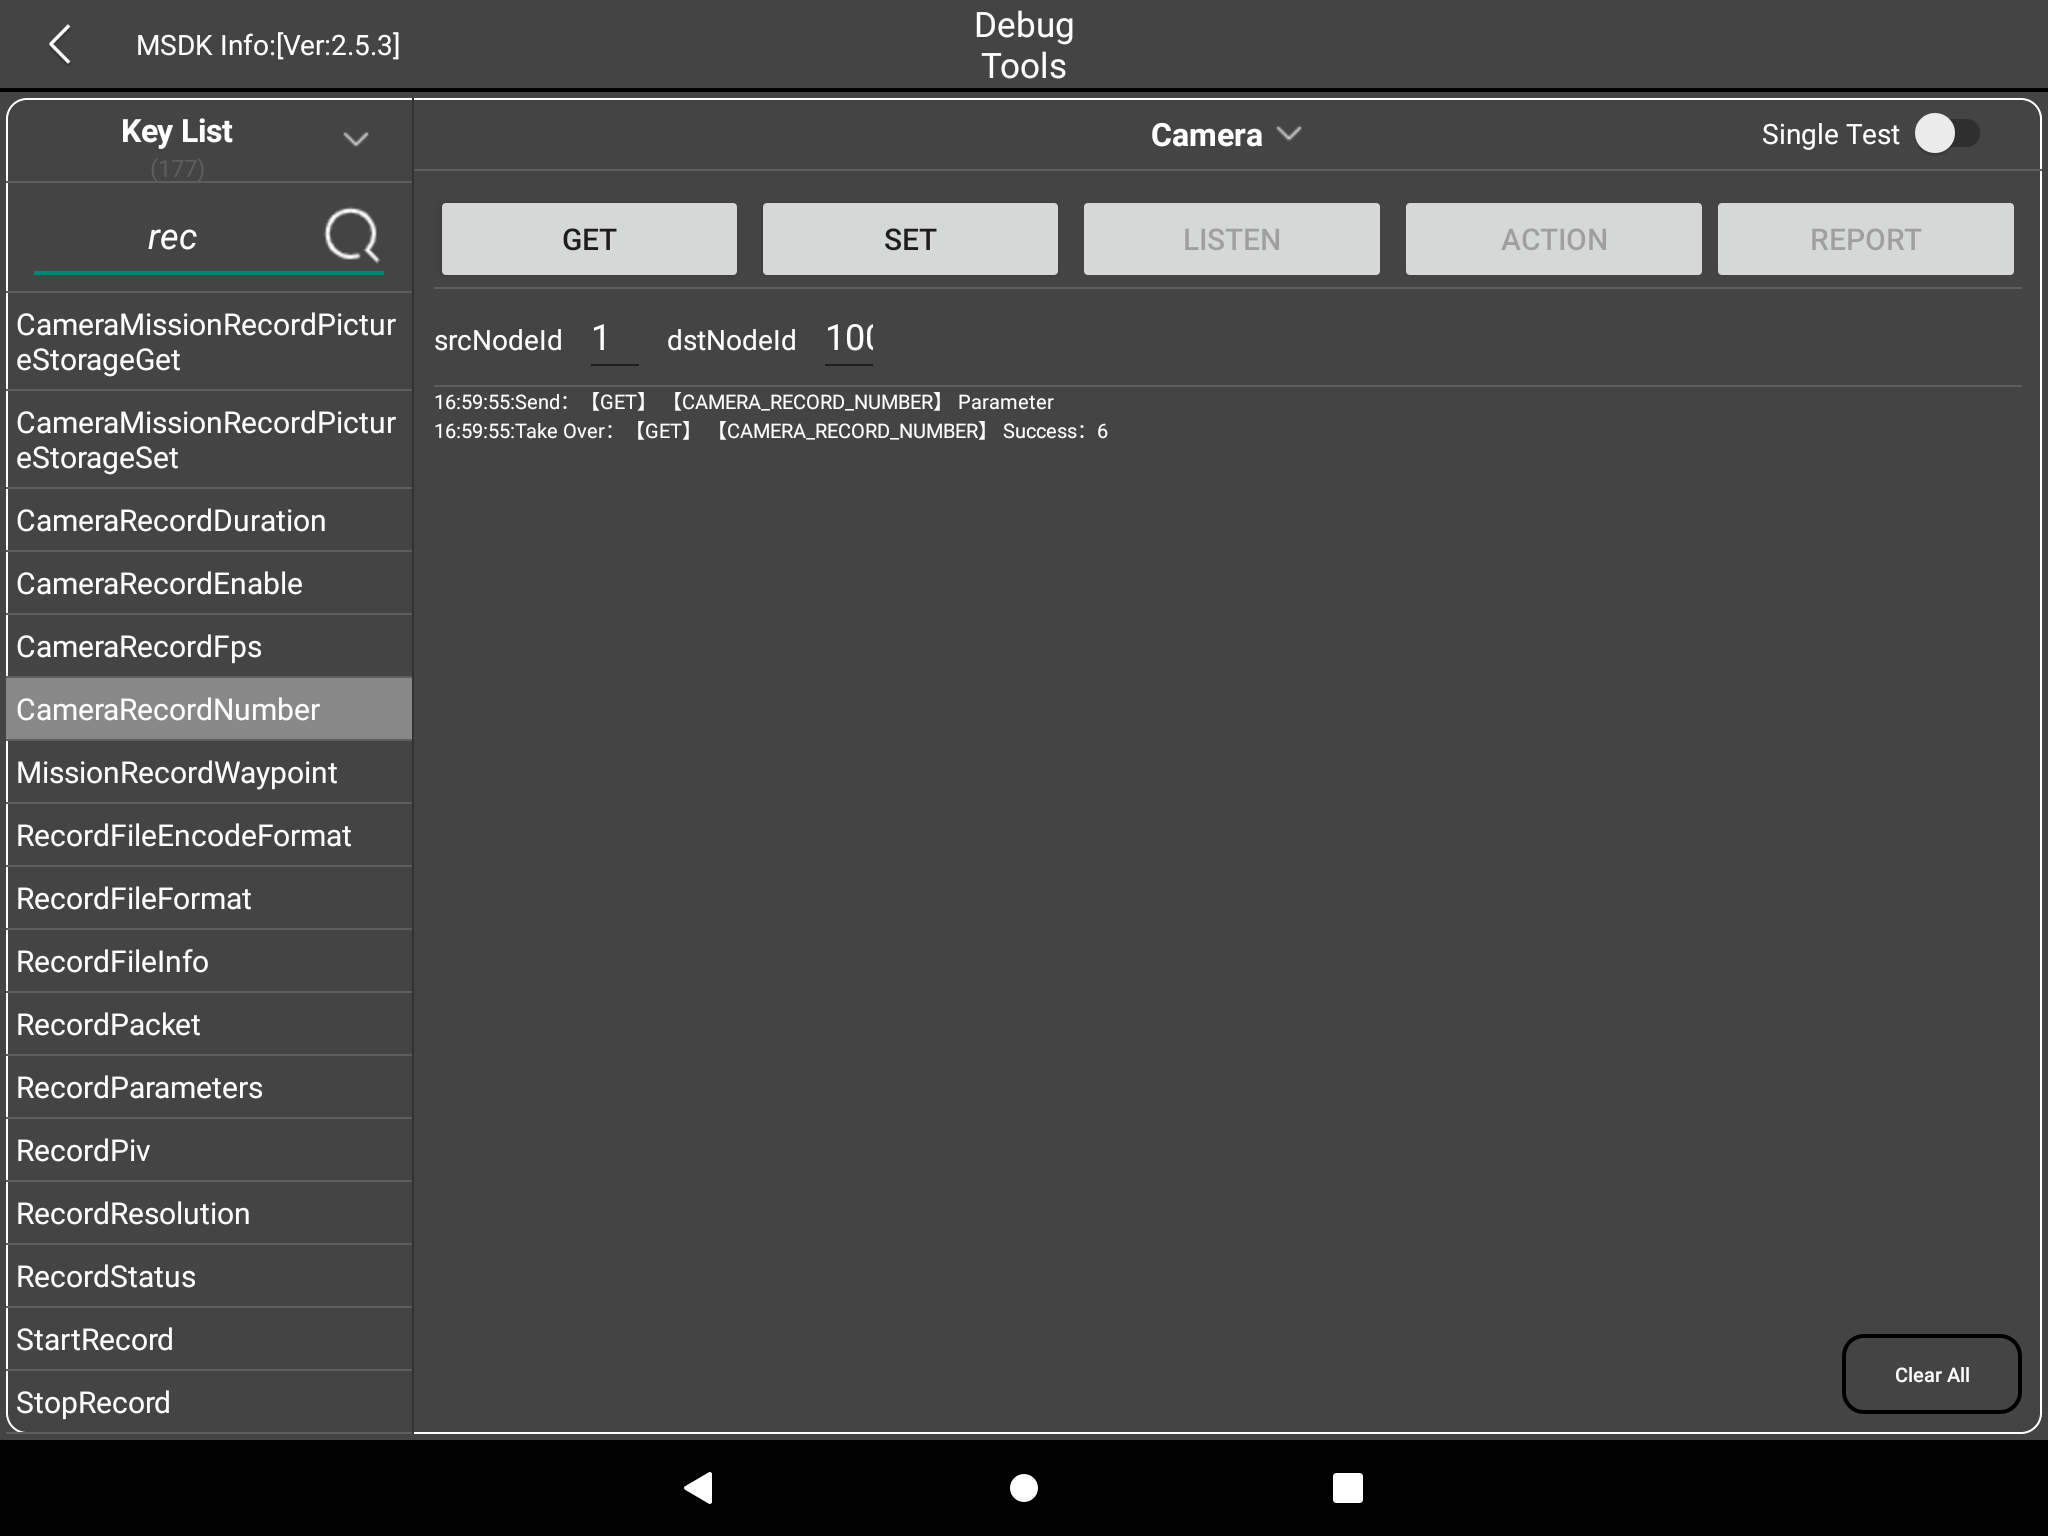The image size is (2048, 1536).
Task: Click the GET action icon button
Action: pos(587,239)
